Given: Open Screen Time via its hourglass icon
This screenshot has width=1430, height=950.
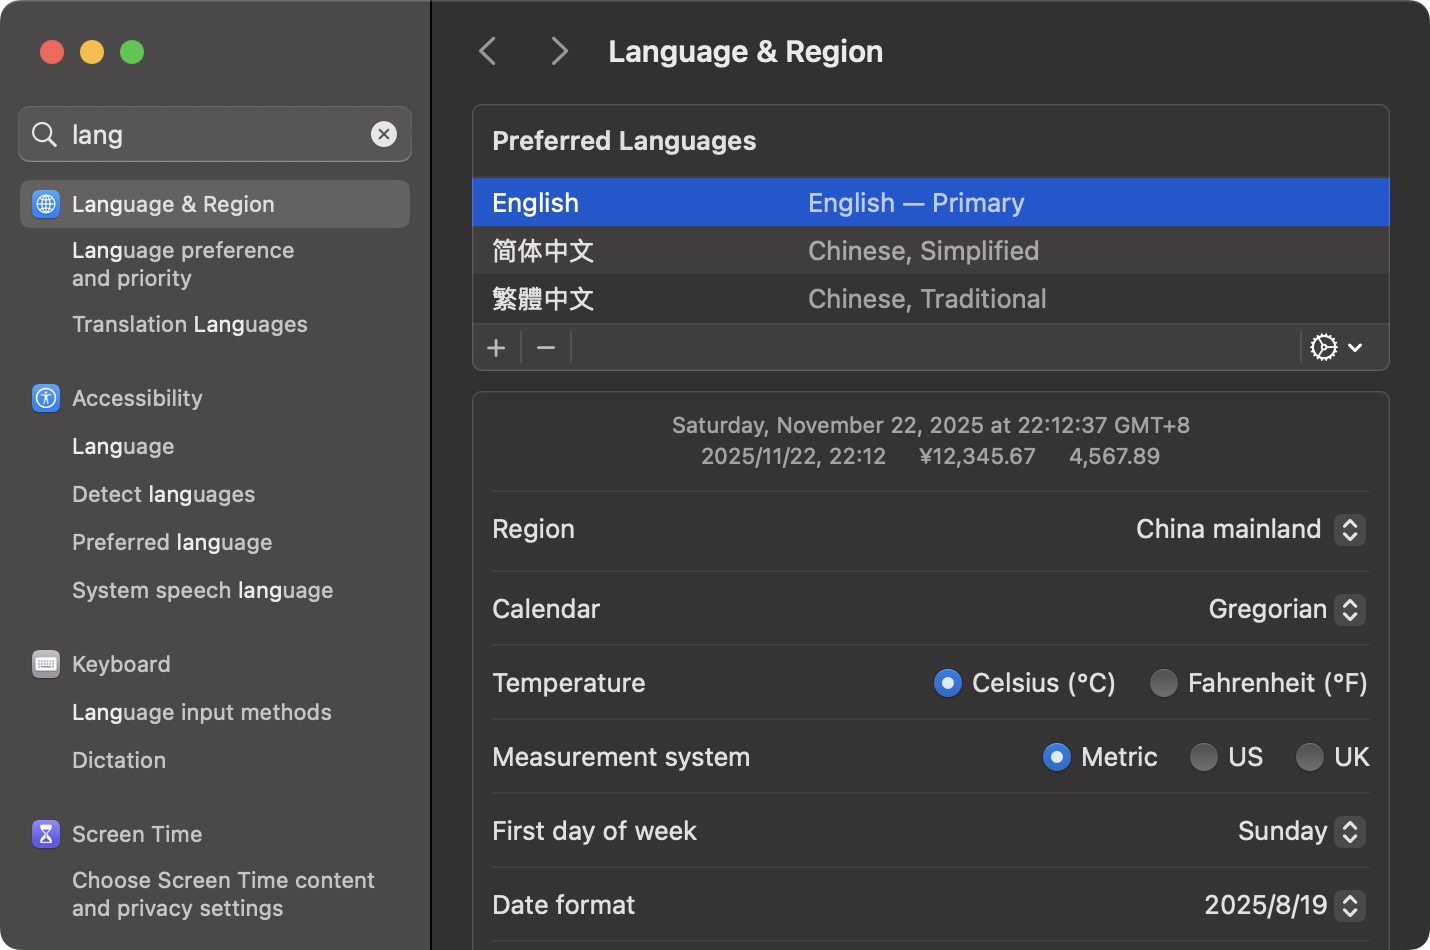Looking at the screenshot, I should click(45, 834).
